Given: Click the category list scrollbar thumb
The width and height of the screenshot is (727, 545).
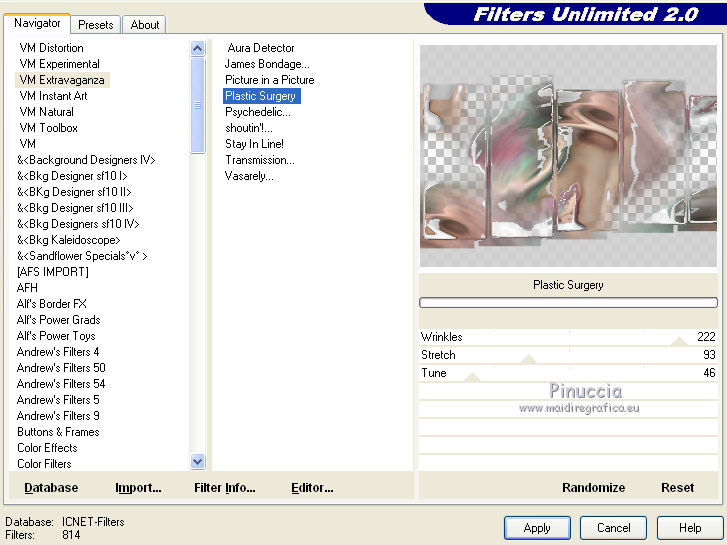Looking at the screenshot, I should click(198, 105).
